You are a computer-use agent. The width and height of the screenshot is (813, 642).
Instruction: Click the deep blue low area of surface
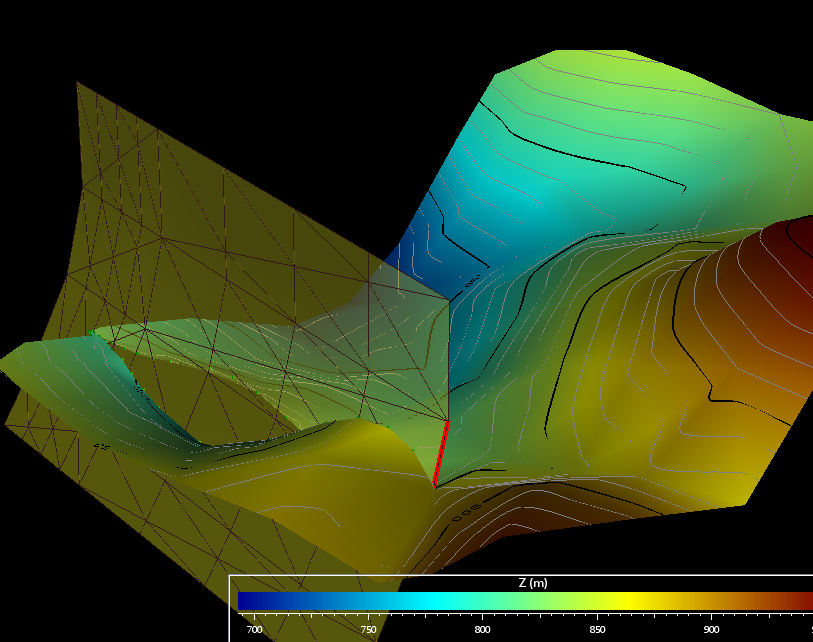(x=420, y=245)
